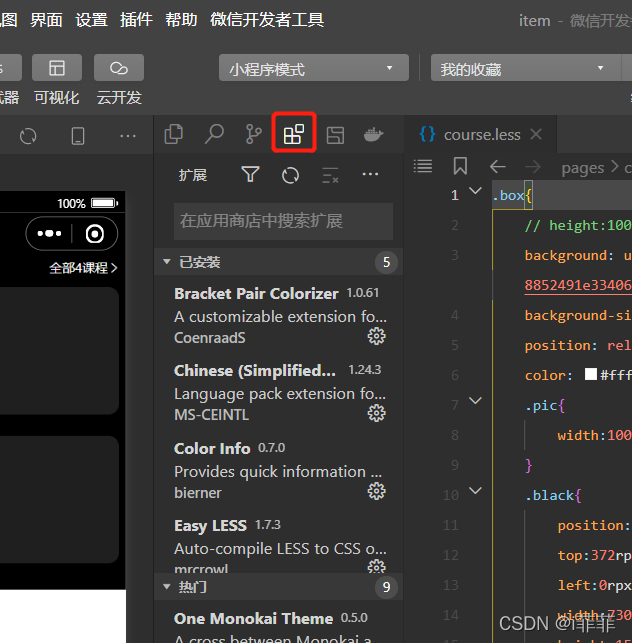
Task: Navigate back with left arrow
Action: pos(497,167)
